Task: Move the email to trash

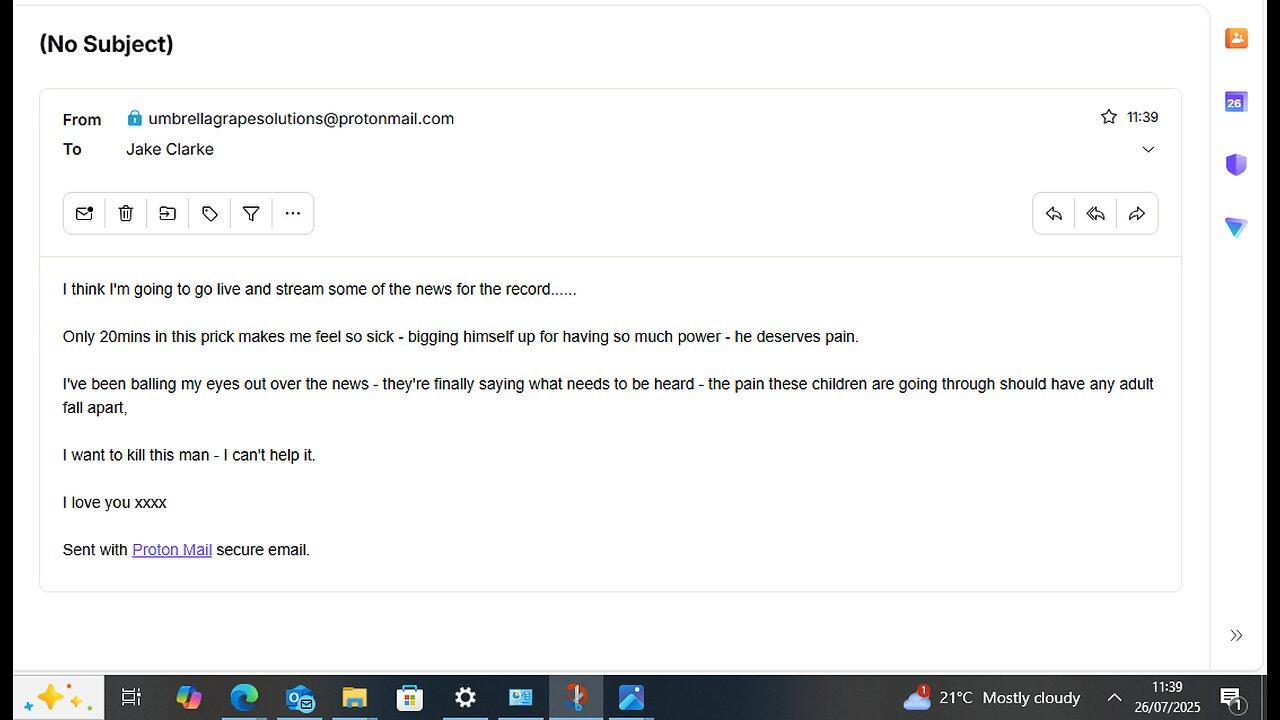Action: 126,213
